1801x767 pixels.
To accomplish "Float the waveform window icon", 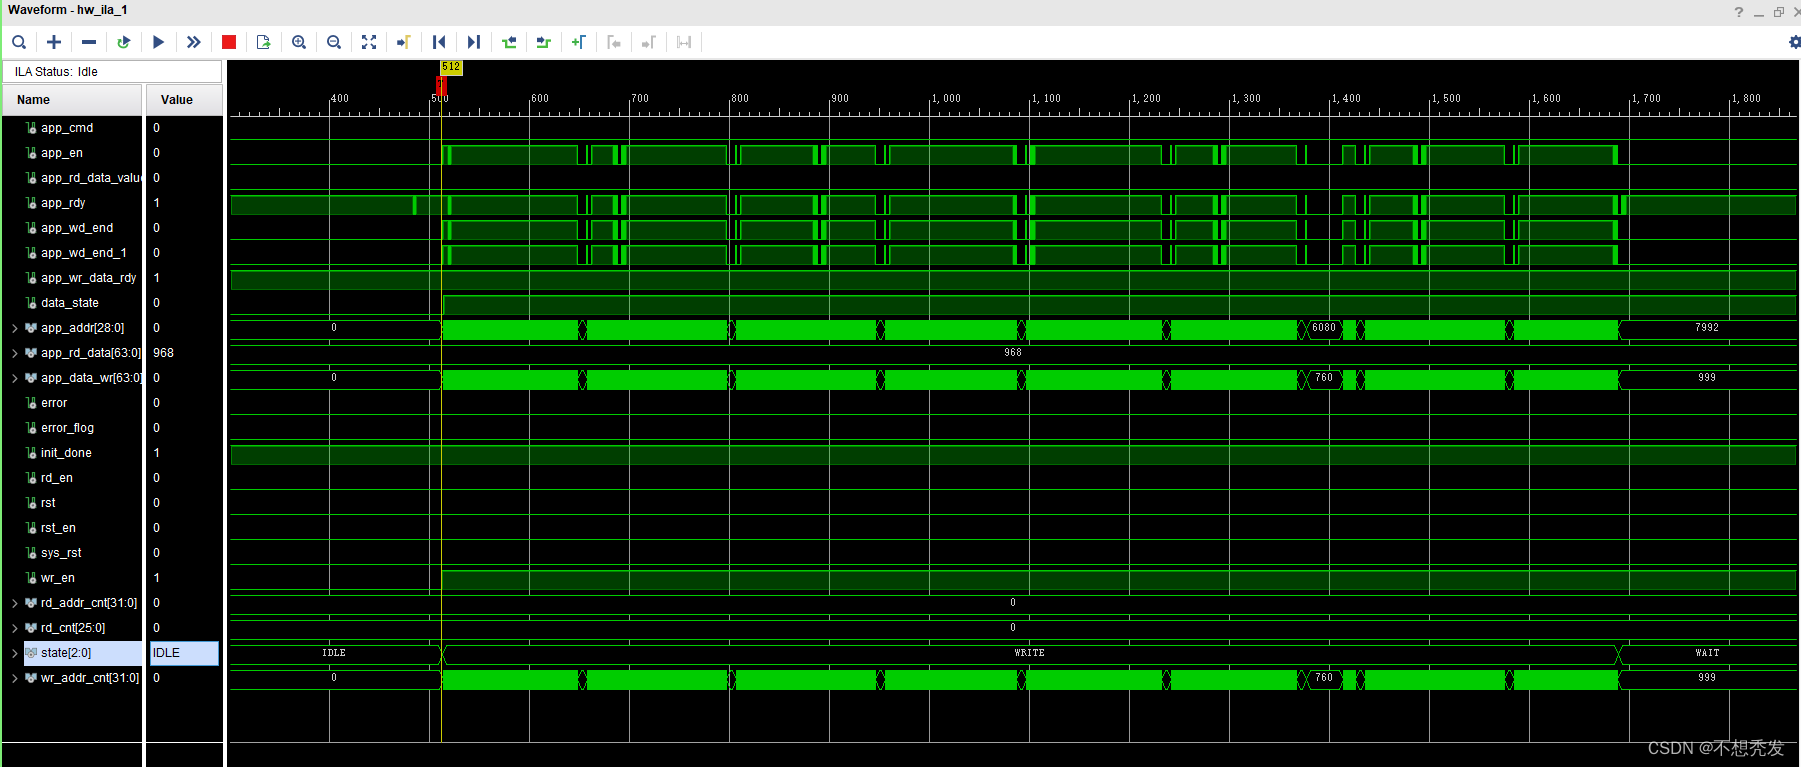I will click(x=1779, y=12).
